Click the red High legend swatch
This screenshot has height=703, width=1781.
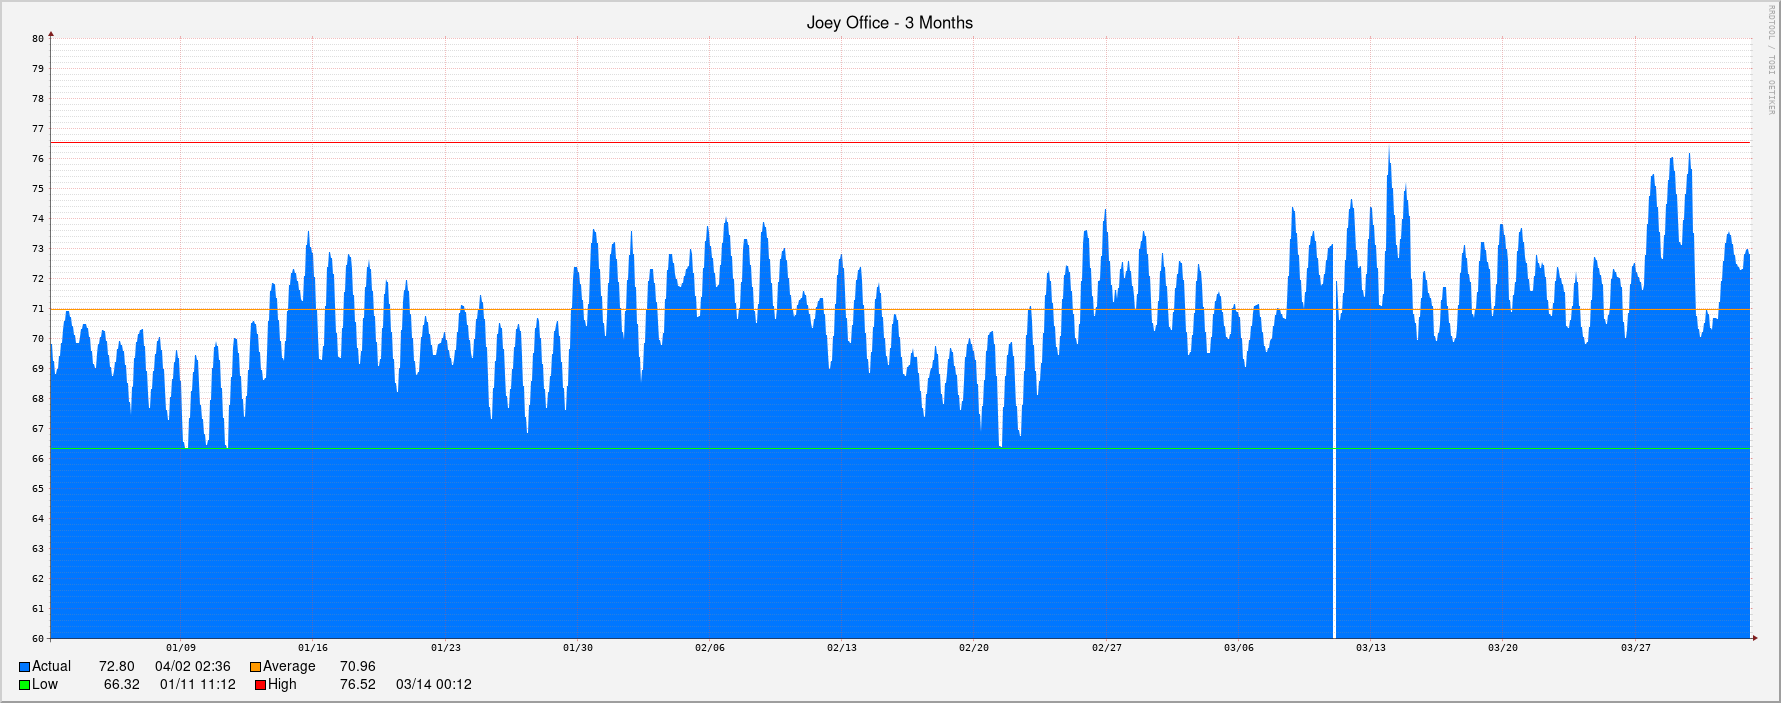point(260,685)
